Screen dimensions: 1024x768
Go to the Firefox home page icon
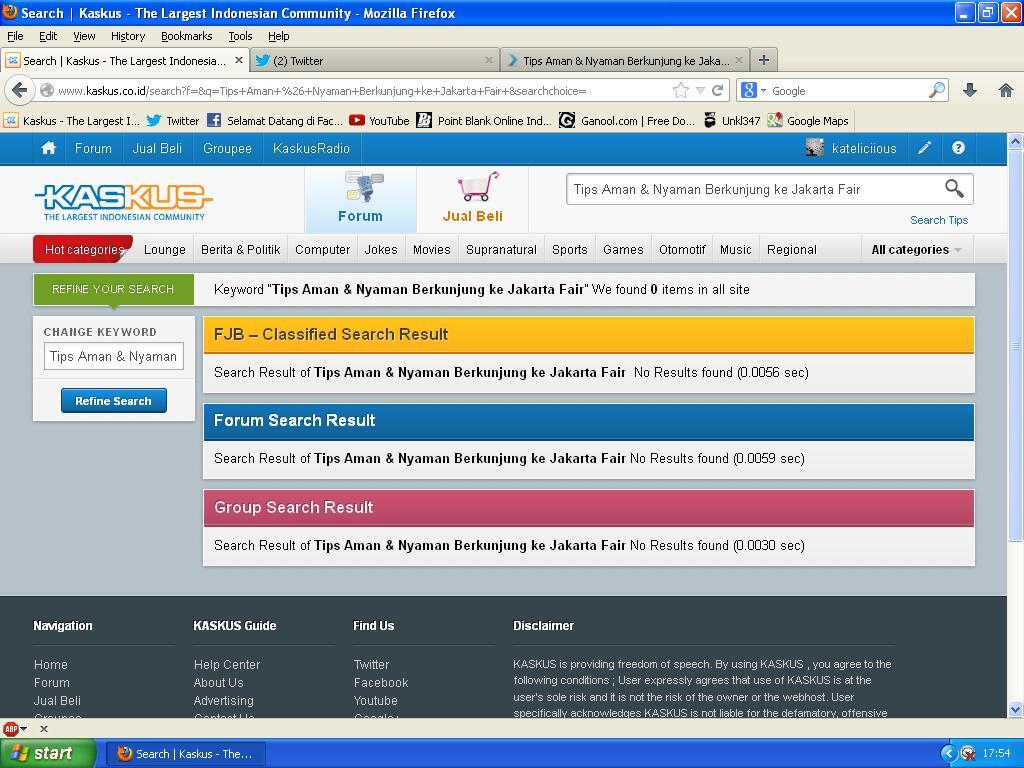(x=1006, y=90)
